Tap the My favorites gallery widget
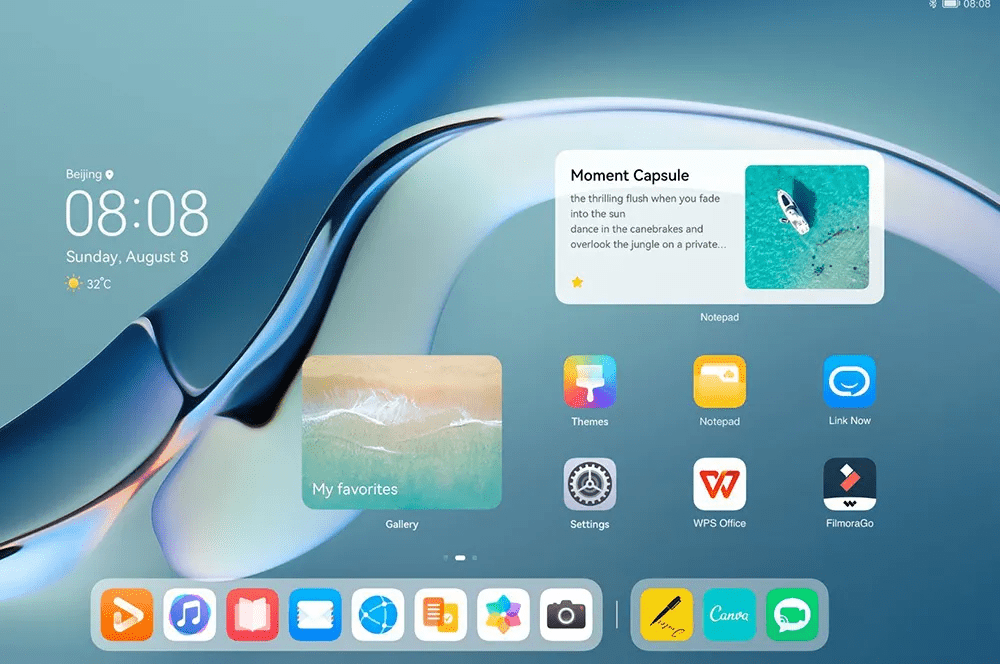Screen dimensions: 1000x664 (x=402, y=432)
